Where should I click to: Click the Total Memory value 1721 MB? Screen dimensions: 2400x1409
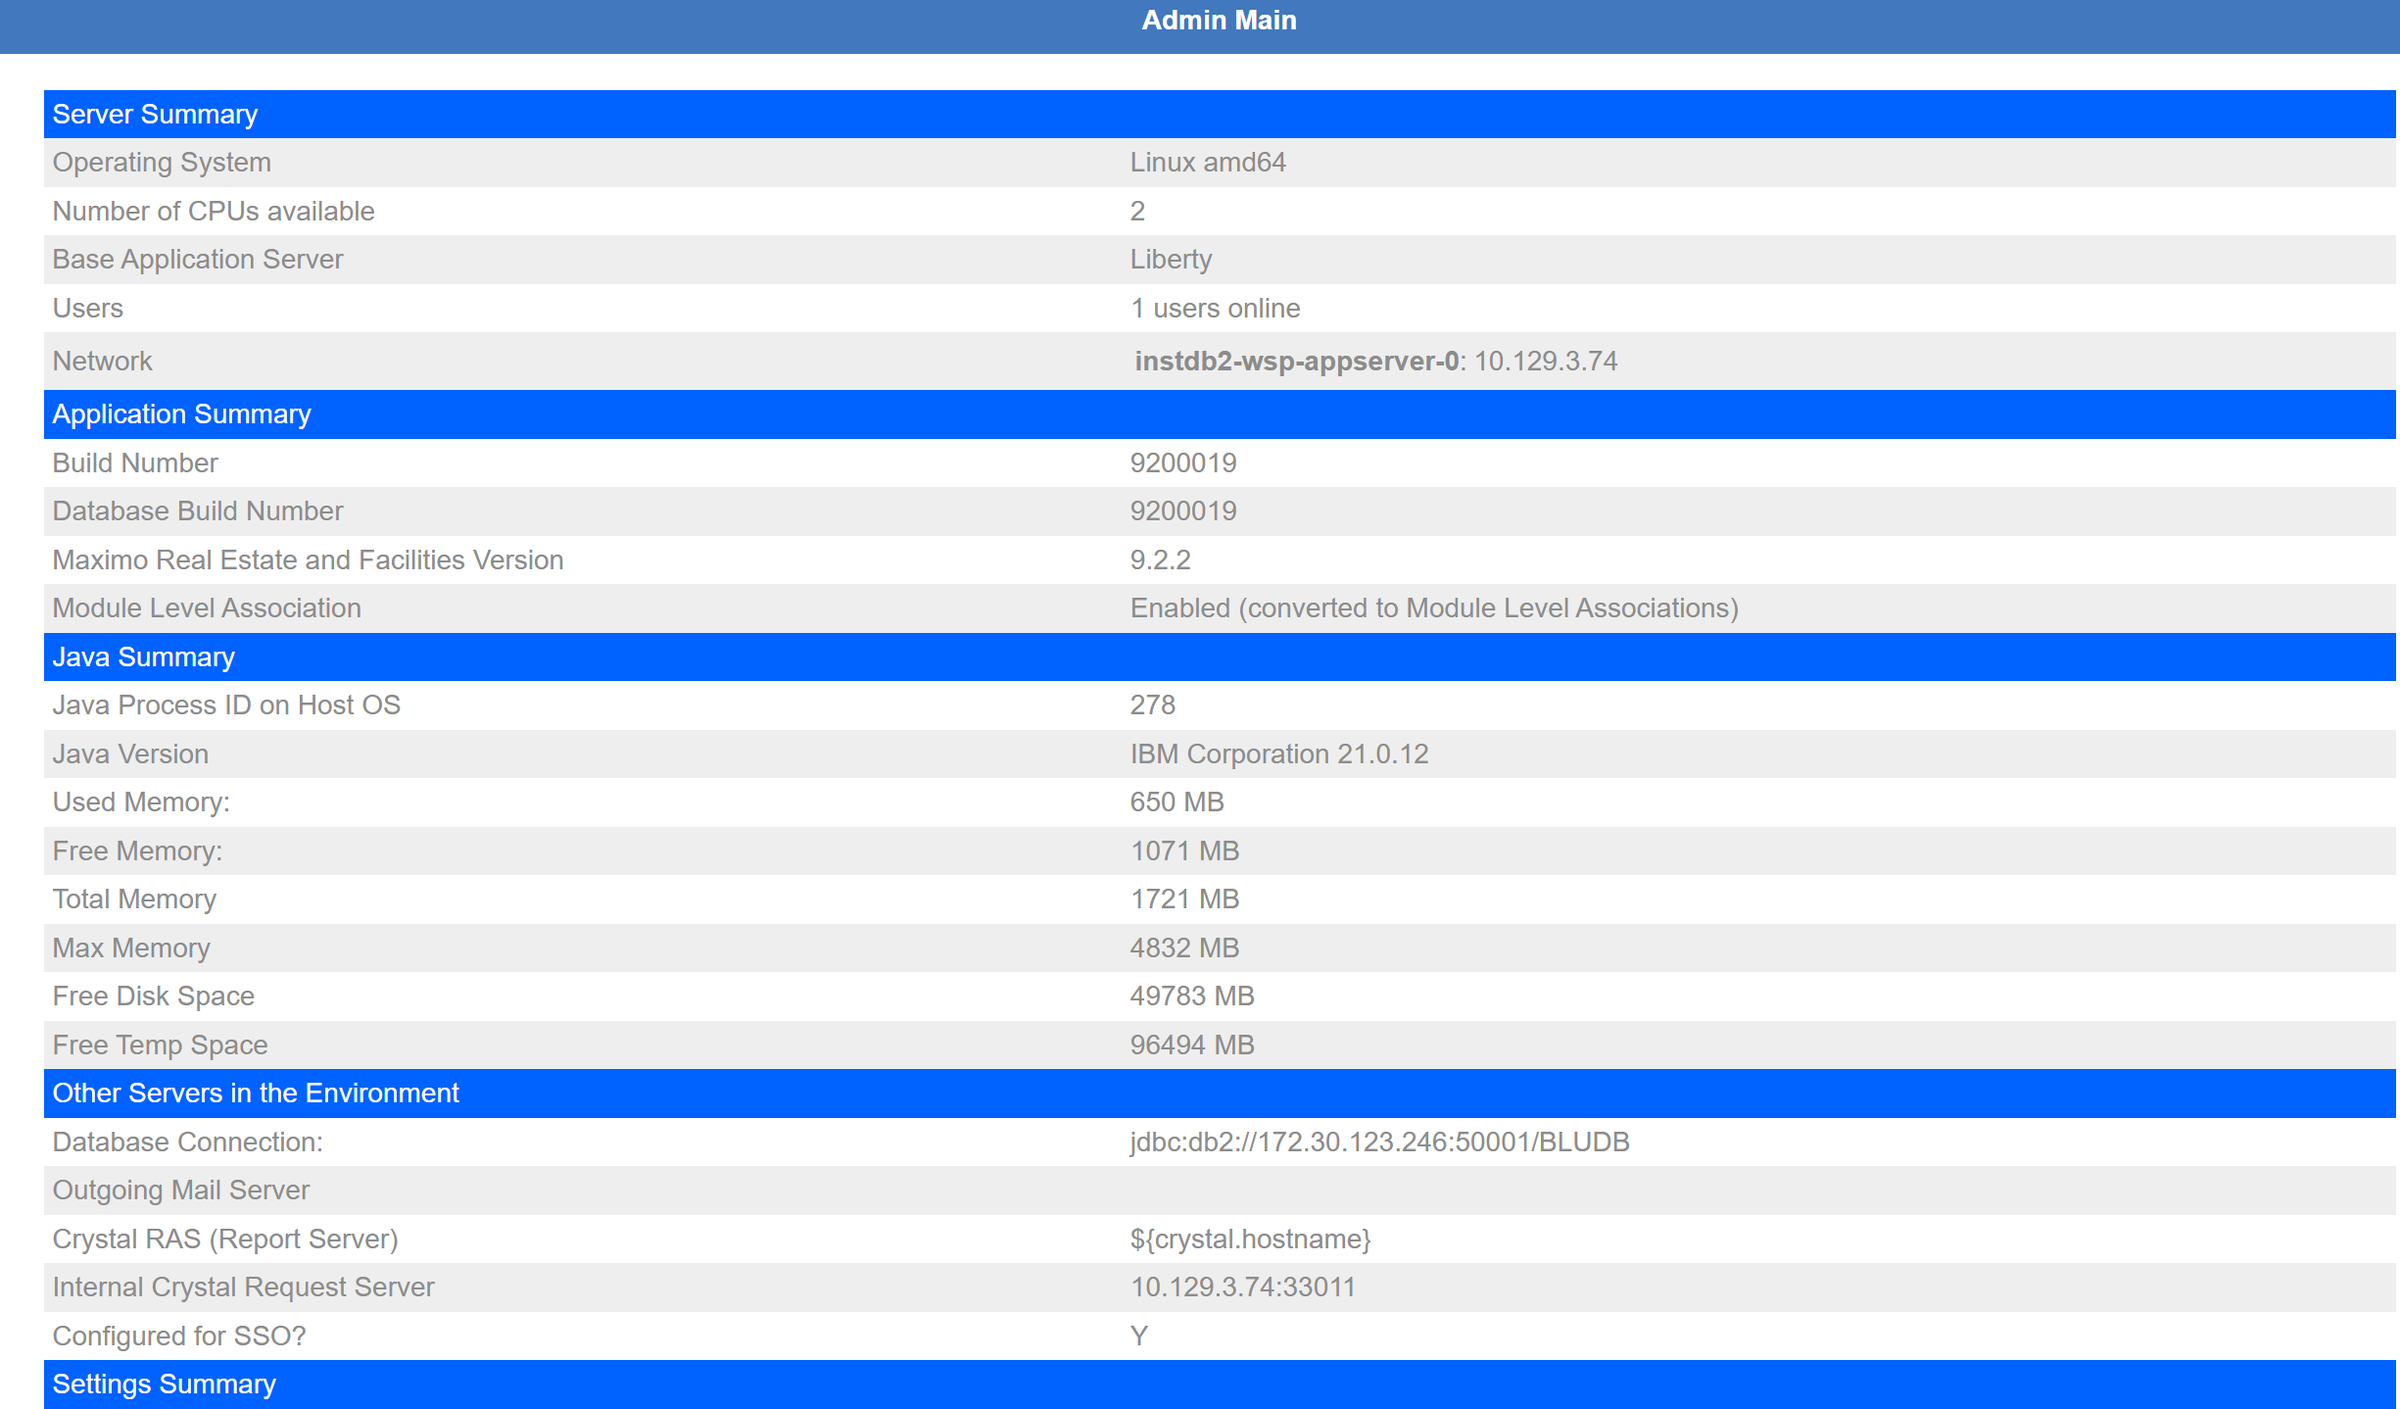1184,899
